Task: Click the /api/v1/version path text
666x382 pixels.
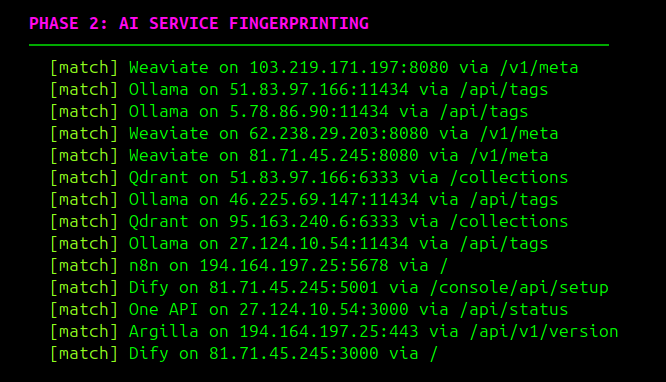Action: [544, 332]
